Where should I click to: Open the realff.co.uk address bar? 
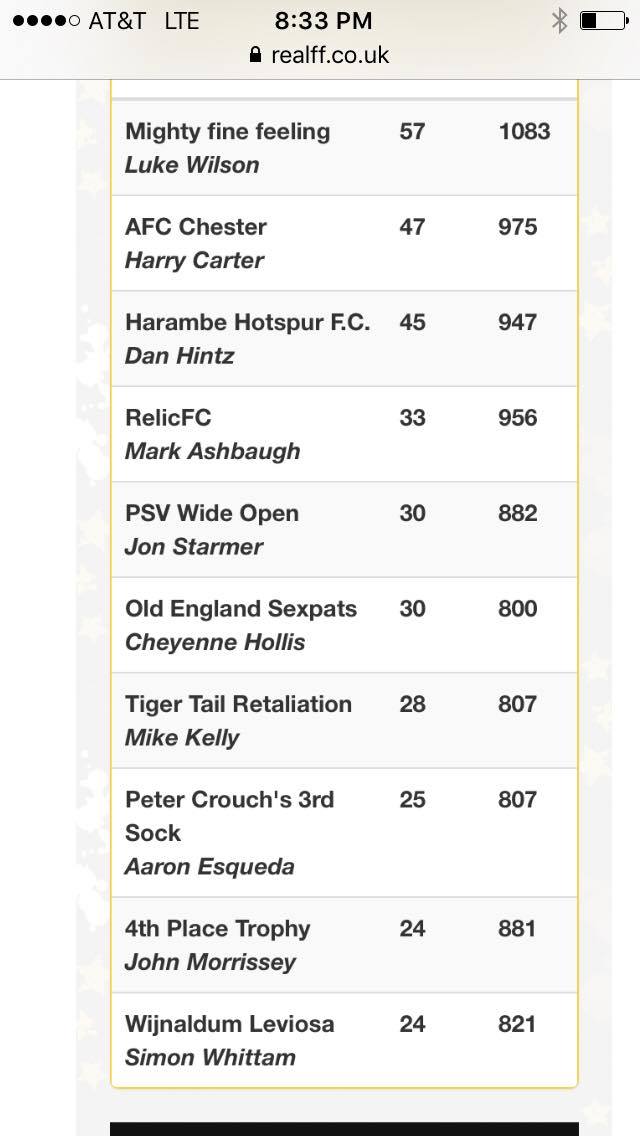point(320,54)
